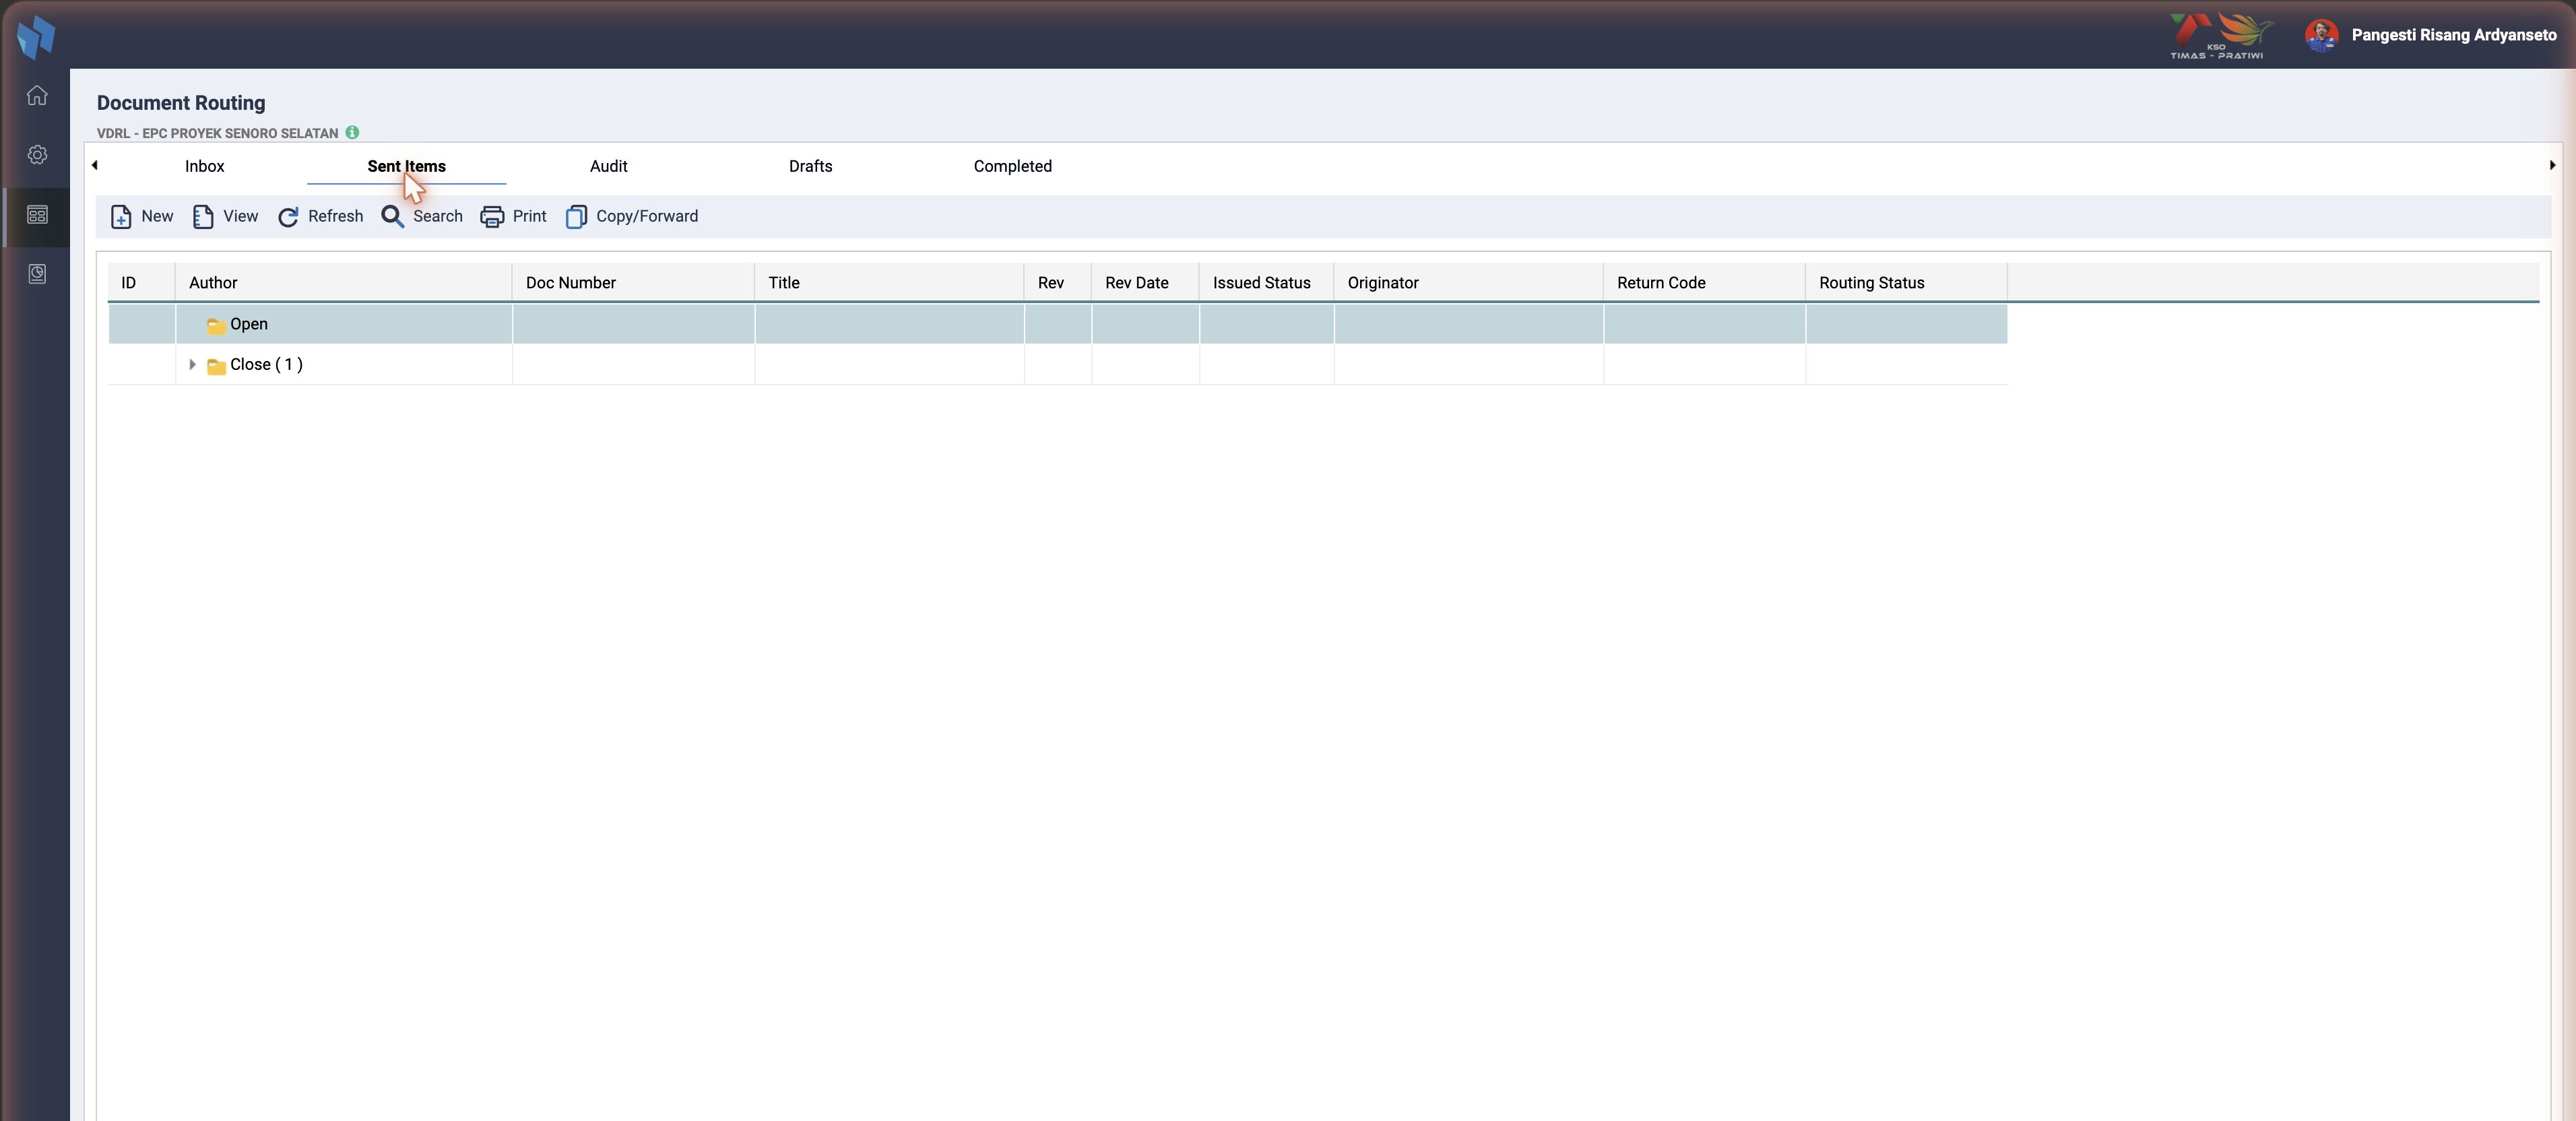Viewport: 2576px width, 1121px height.
Task: Click the Copy/Forward icon
Action: pos(576,217)
